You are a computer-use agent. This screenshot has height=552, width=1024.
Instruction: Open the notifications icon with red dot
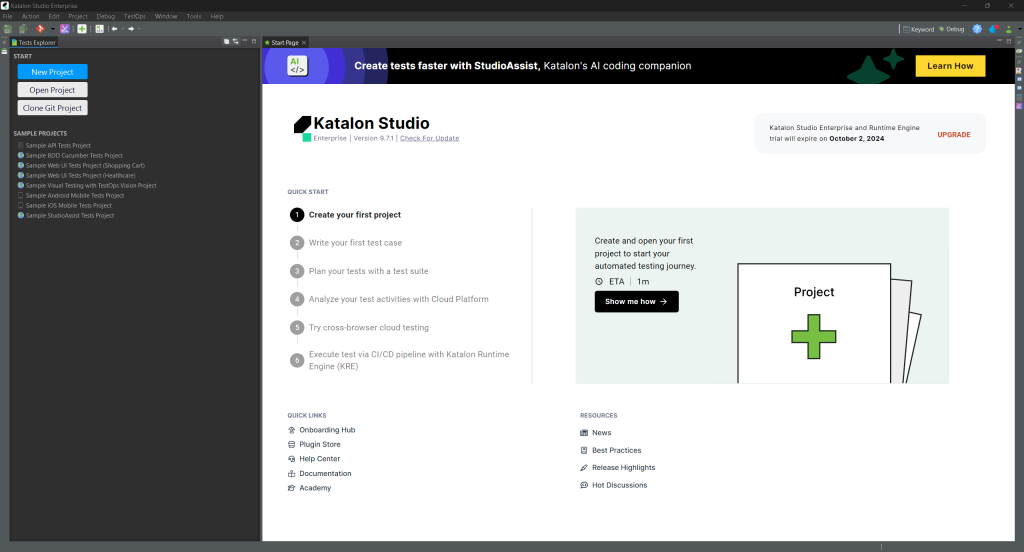tap(993, 29)
